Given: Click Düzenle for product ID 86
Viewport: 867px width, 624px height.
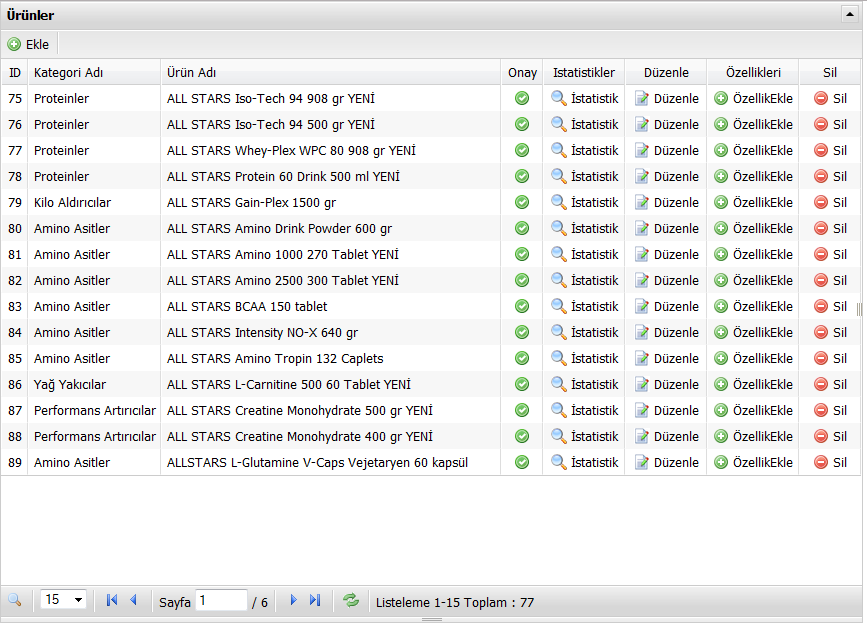Looking at the screenshot, I should click(x=667, y=384).
